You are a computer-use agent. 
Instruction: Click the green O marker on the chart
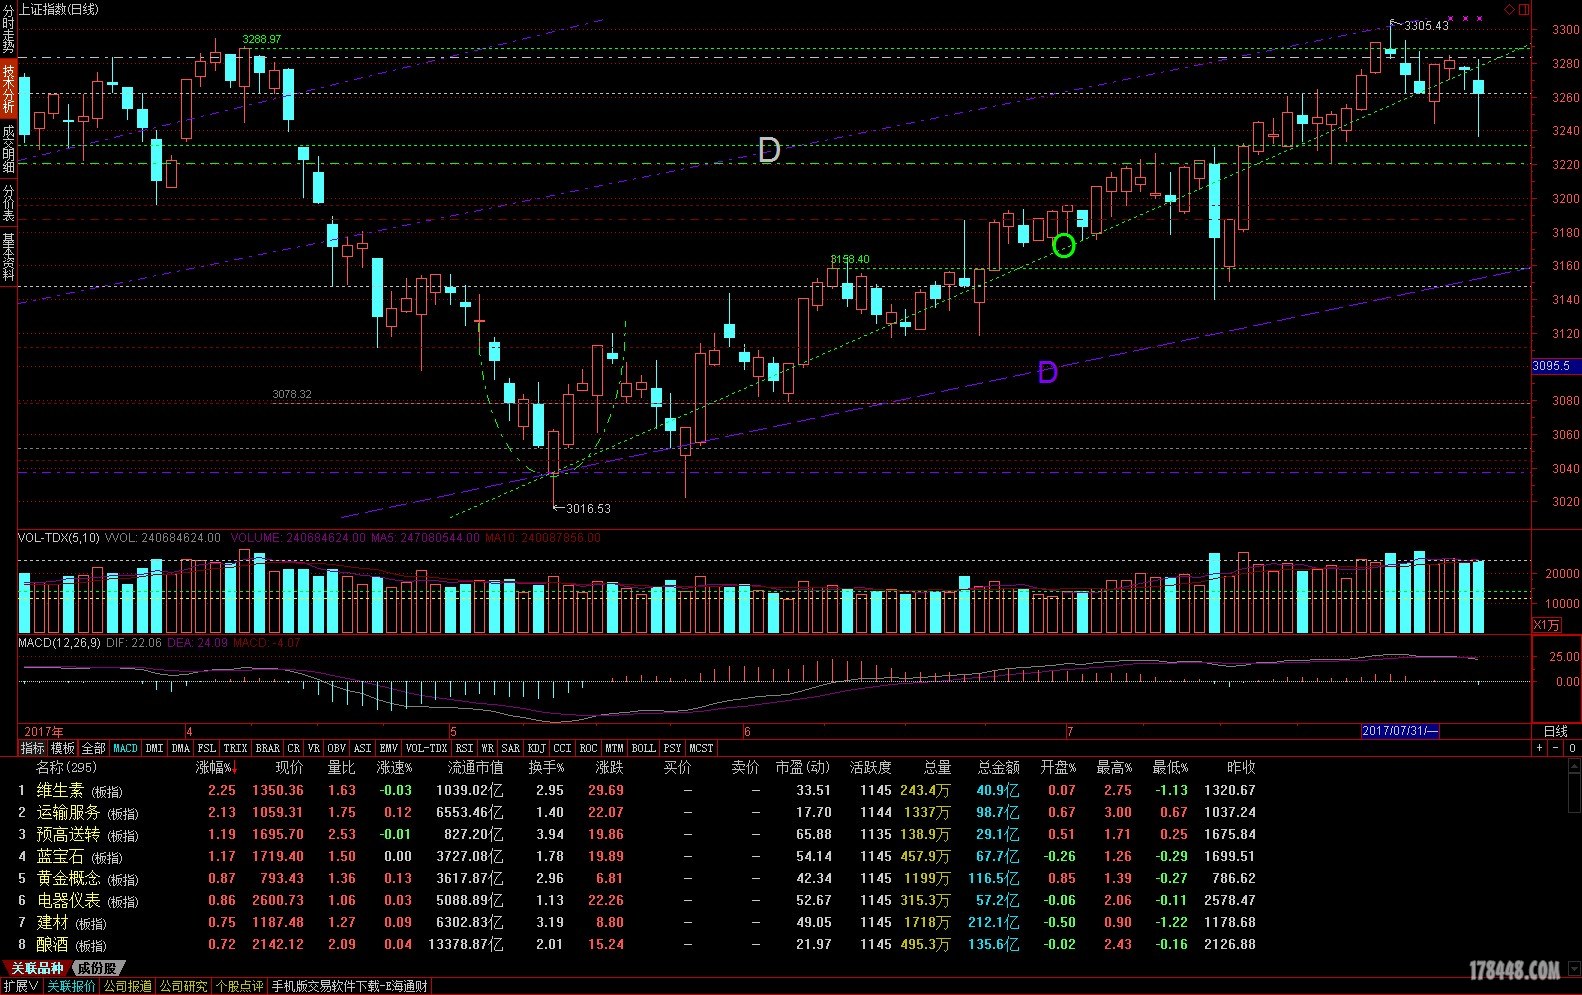click(1063, 245)
